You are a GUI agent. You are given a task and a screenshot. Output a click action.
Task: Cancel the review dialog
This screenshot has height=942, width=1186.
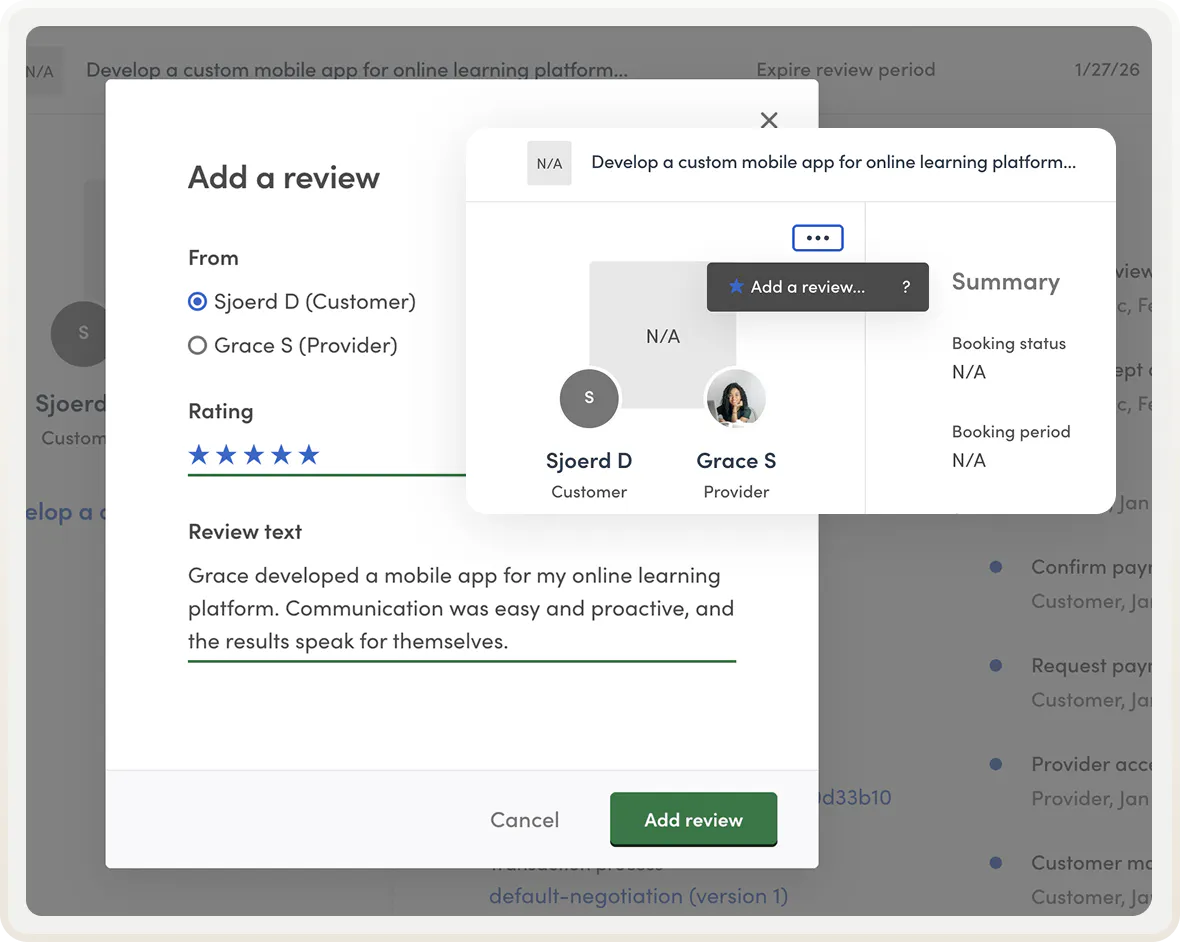524,820
